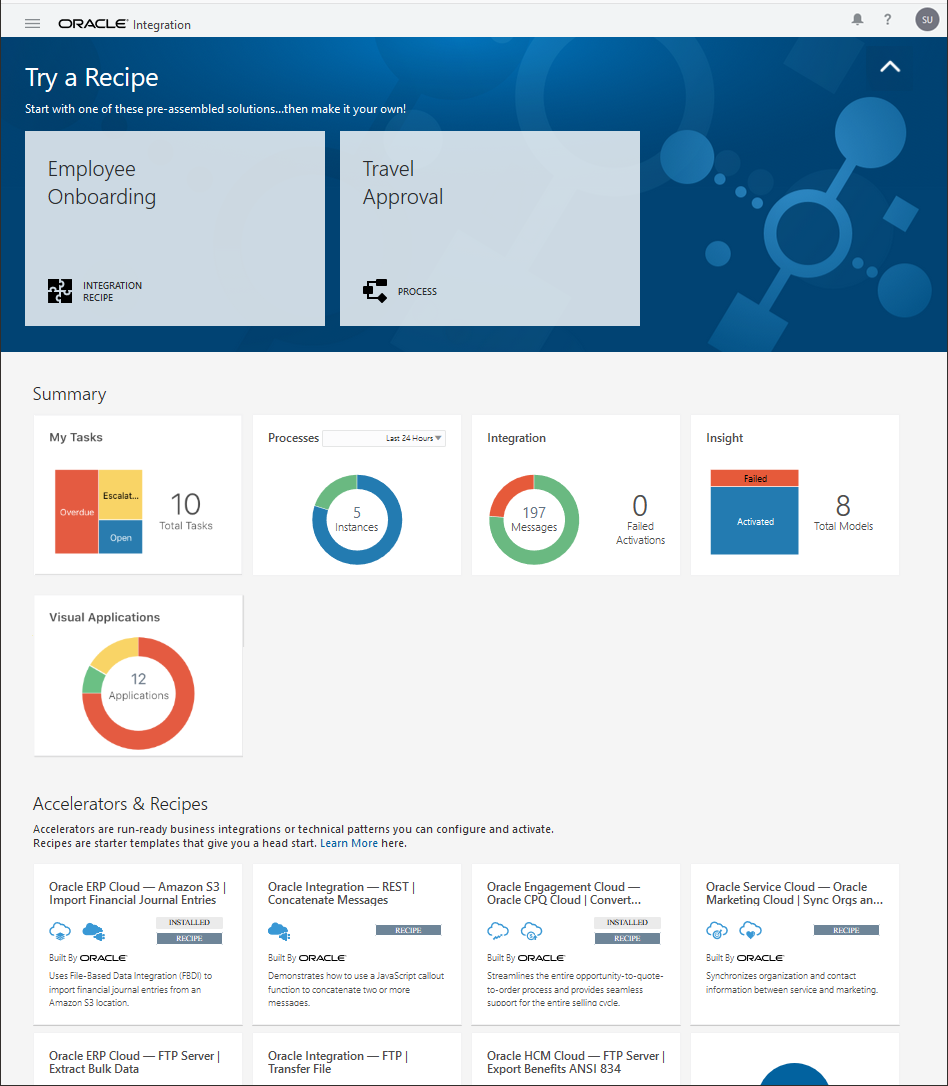Click RECIPE badge on Amazon S3 card

(x=189, y=938)
